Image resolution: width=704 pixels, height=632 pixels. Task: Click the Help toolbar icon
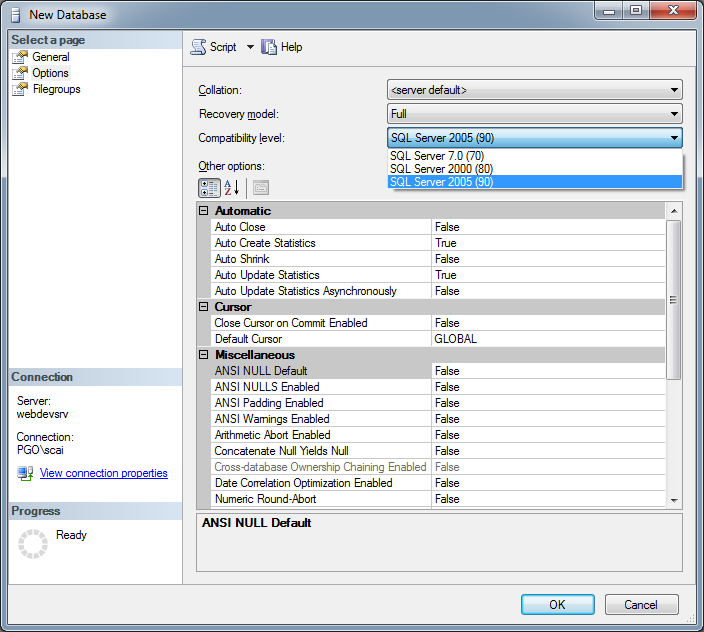pos(268,47)
